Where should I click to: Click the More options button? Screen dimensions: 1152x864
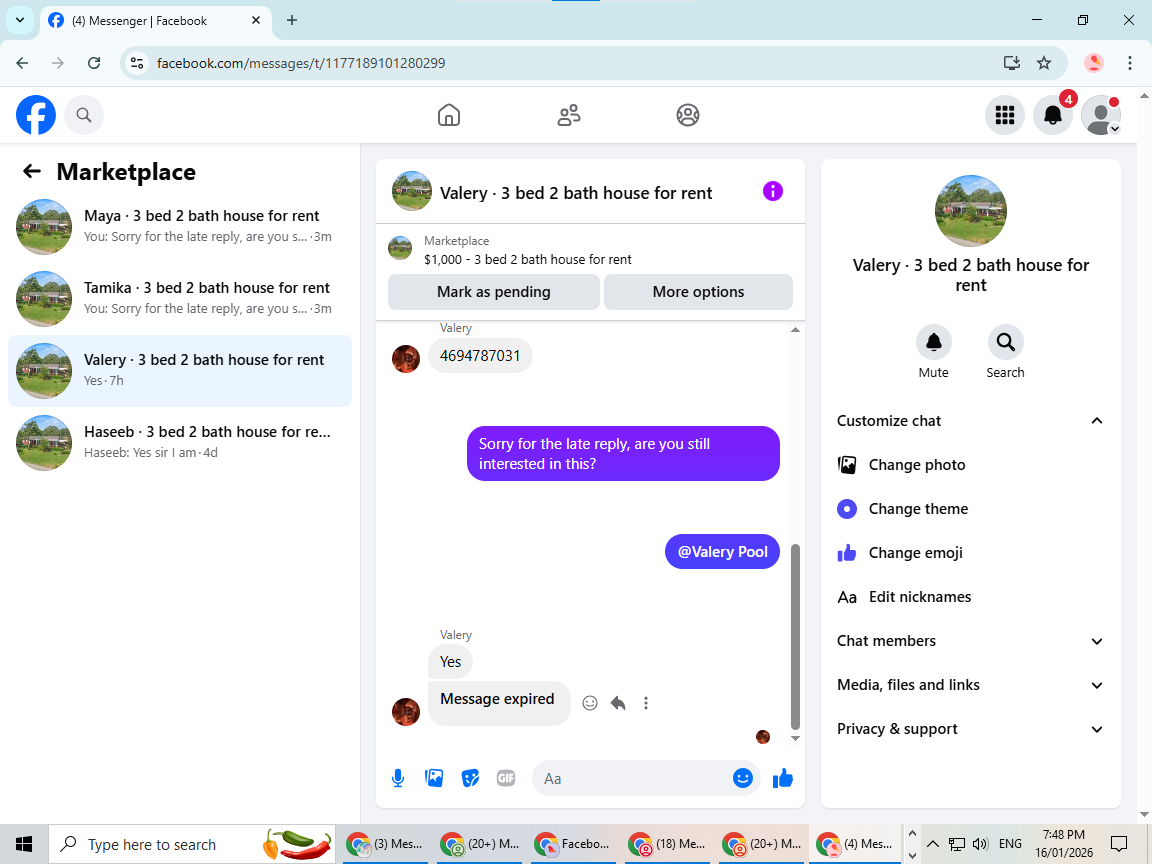click(698, 292)
